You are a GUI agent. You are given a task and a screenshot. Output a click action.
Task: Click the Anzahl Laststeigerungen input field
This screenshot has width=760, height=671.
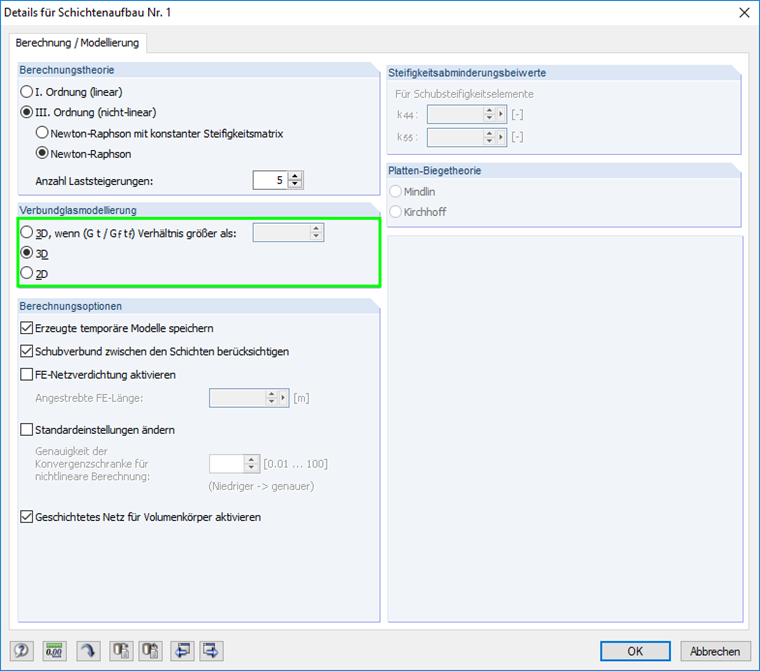pyautogui.click(x=270, y=180)
